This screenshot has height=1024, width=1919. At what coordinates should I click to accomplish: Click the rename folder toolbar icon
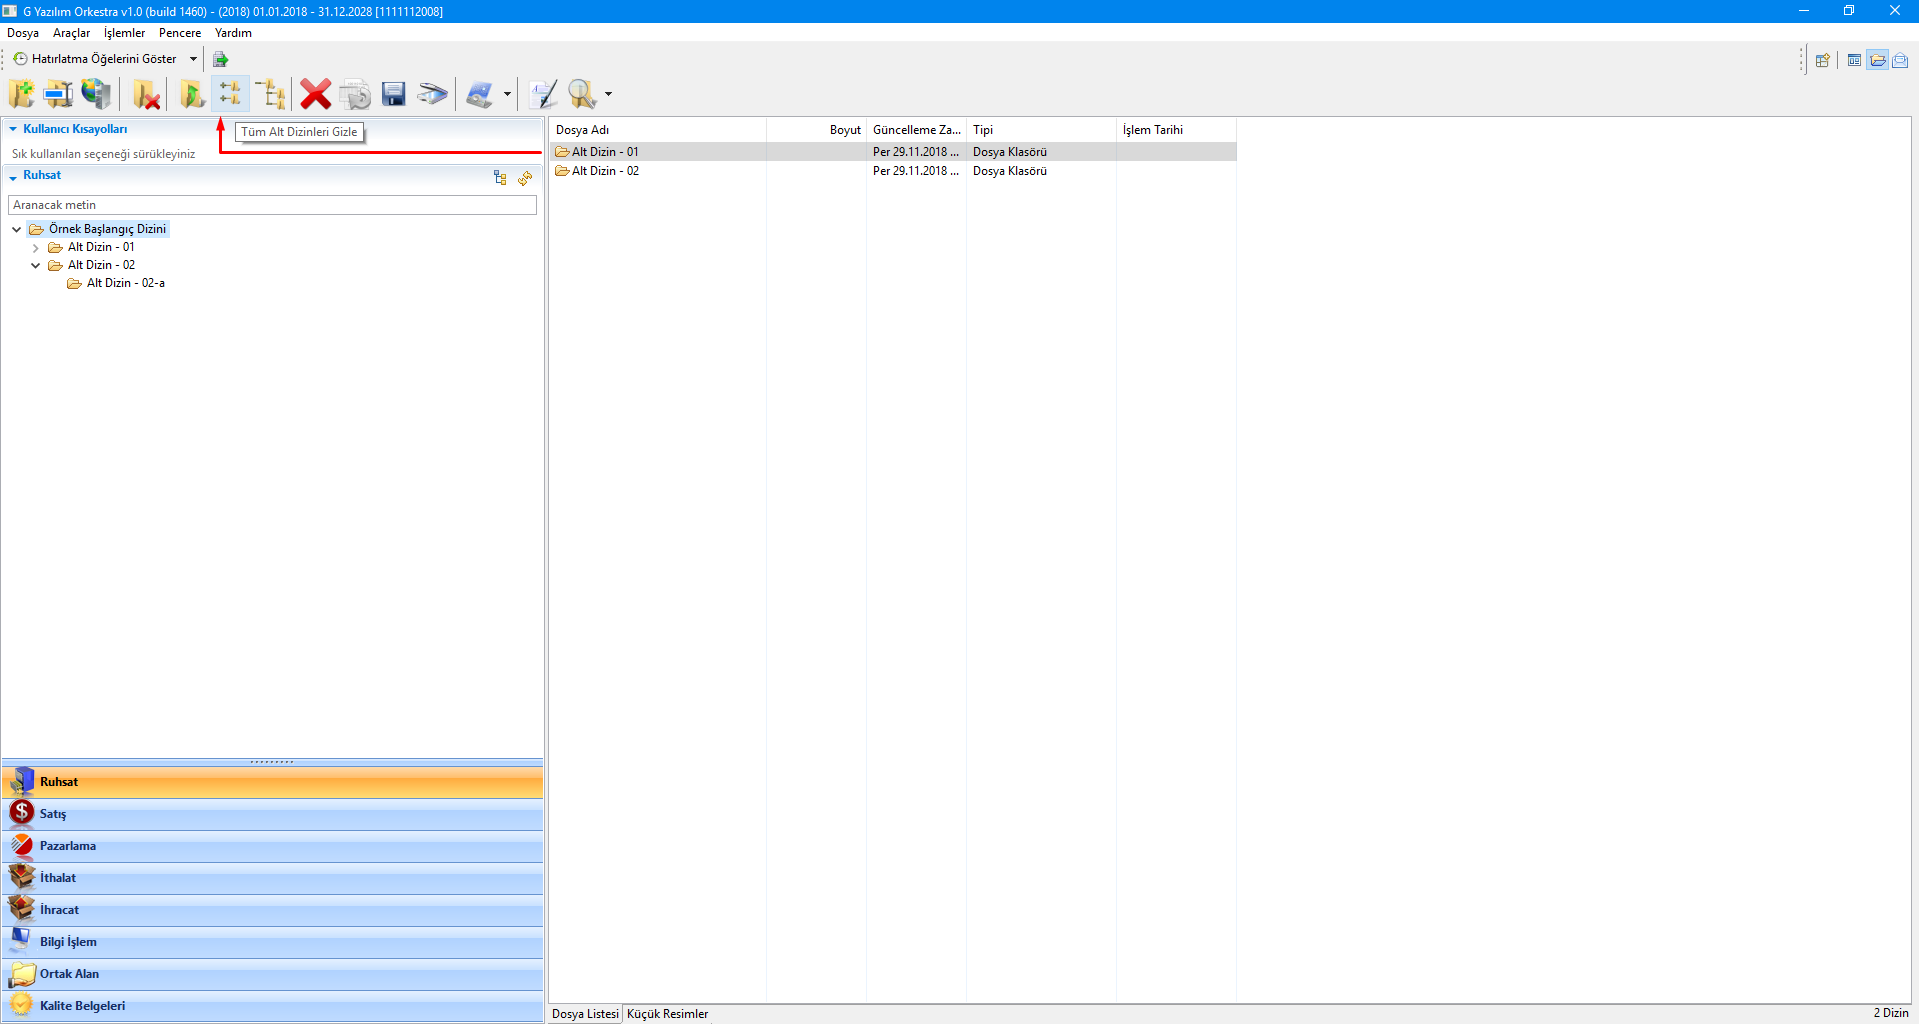tap(58, 94)
